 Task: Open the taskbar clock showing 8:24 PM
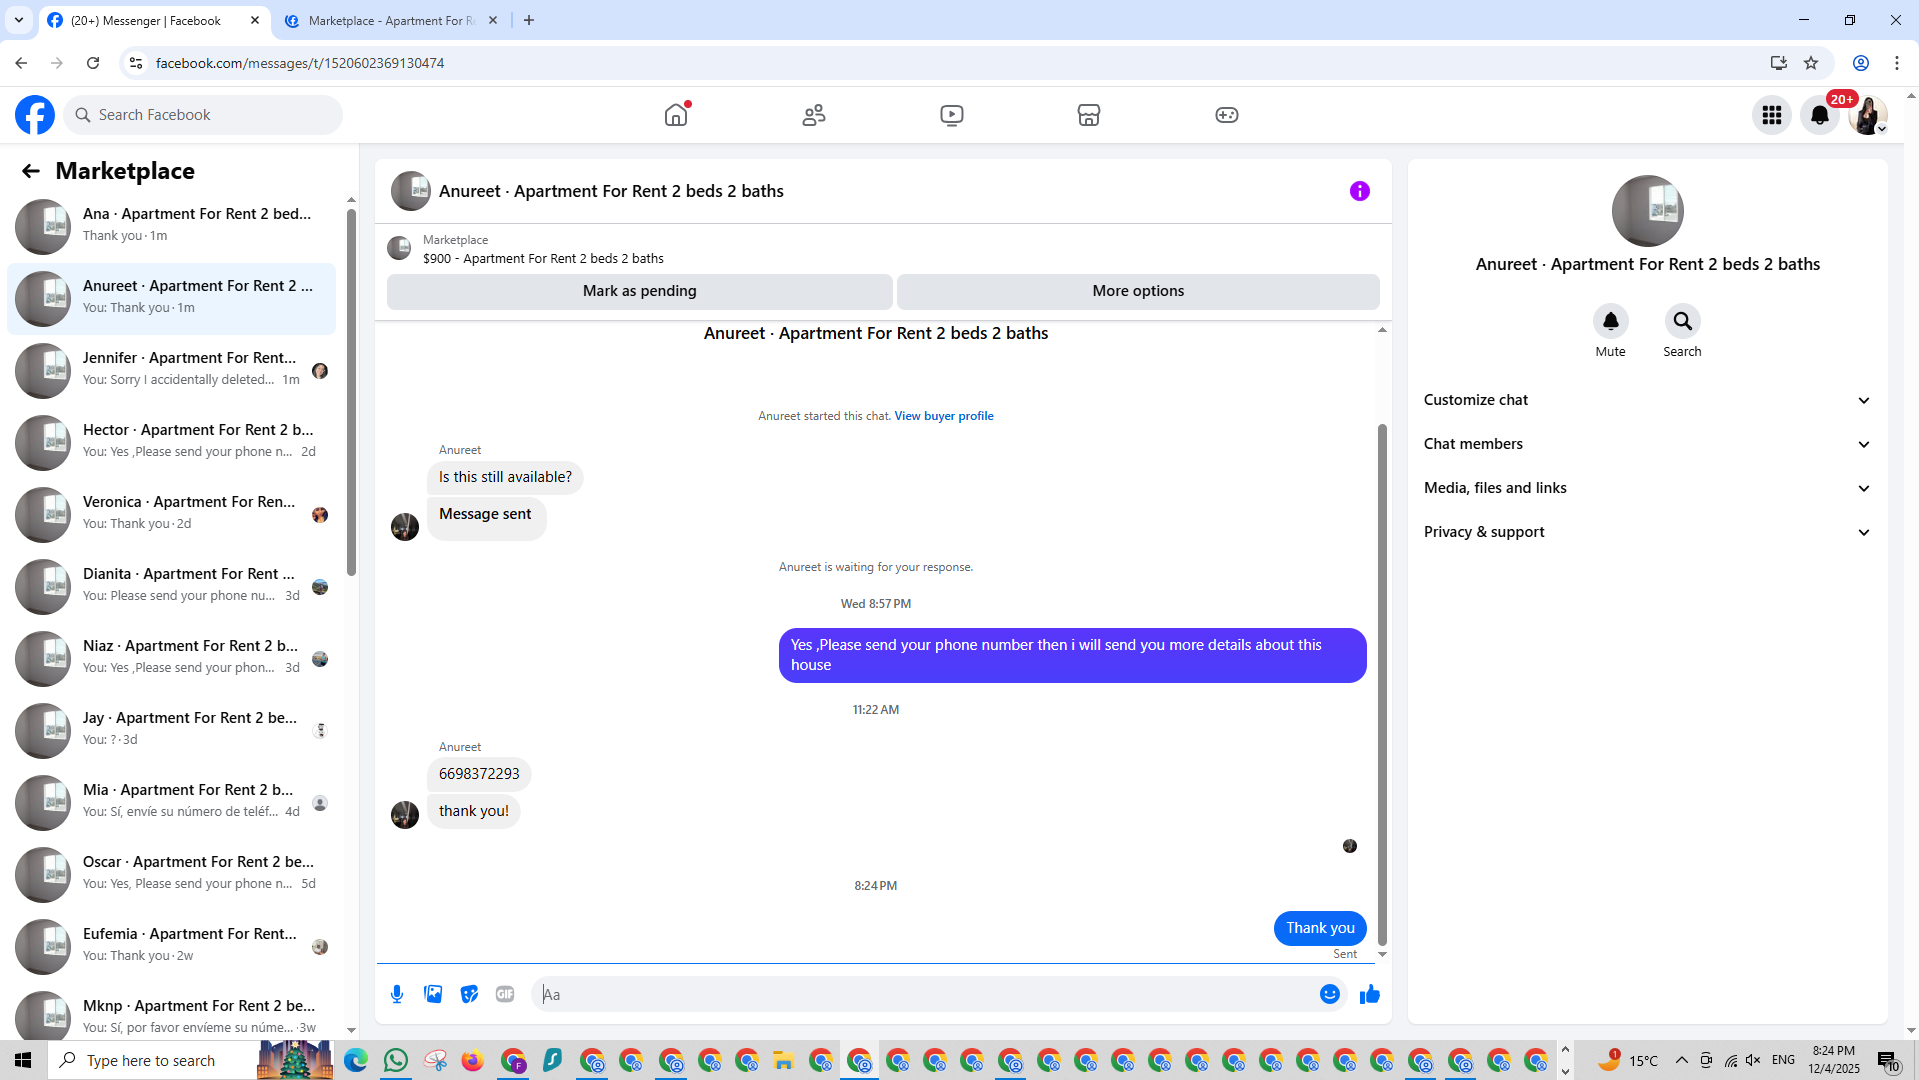coord(1833,1060)
